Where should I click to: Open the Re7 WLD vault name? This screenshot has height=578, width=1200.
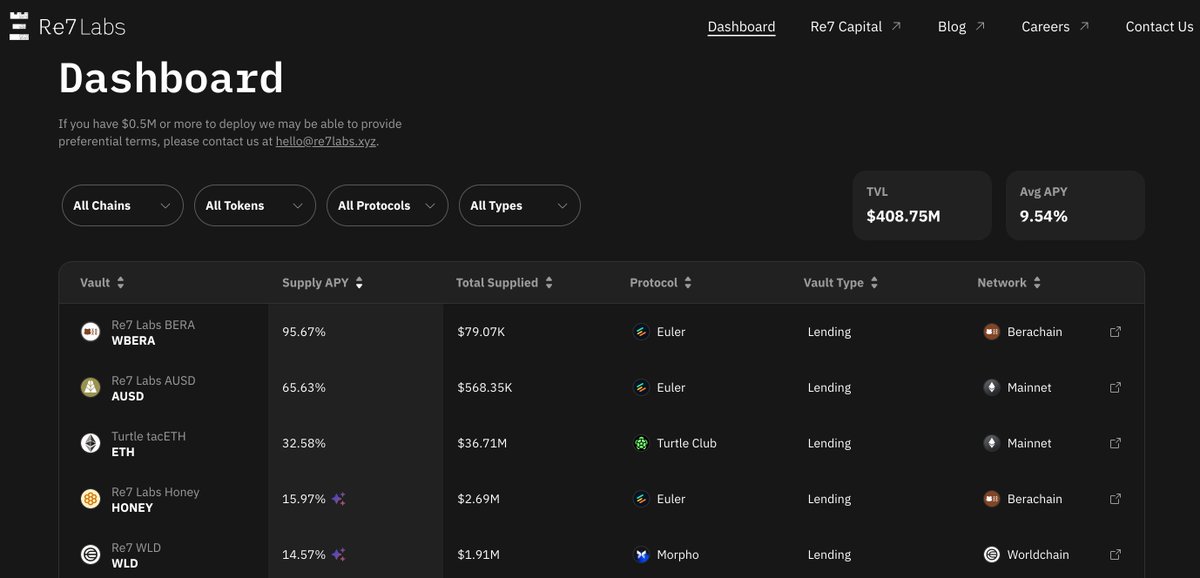tap(136, 548)
